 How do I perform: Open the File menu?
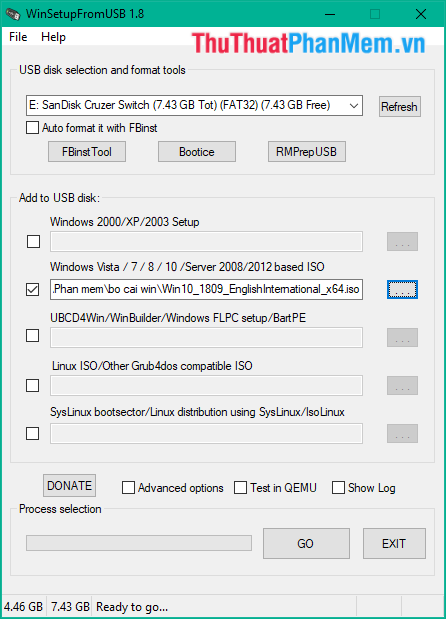(18, 37)
